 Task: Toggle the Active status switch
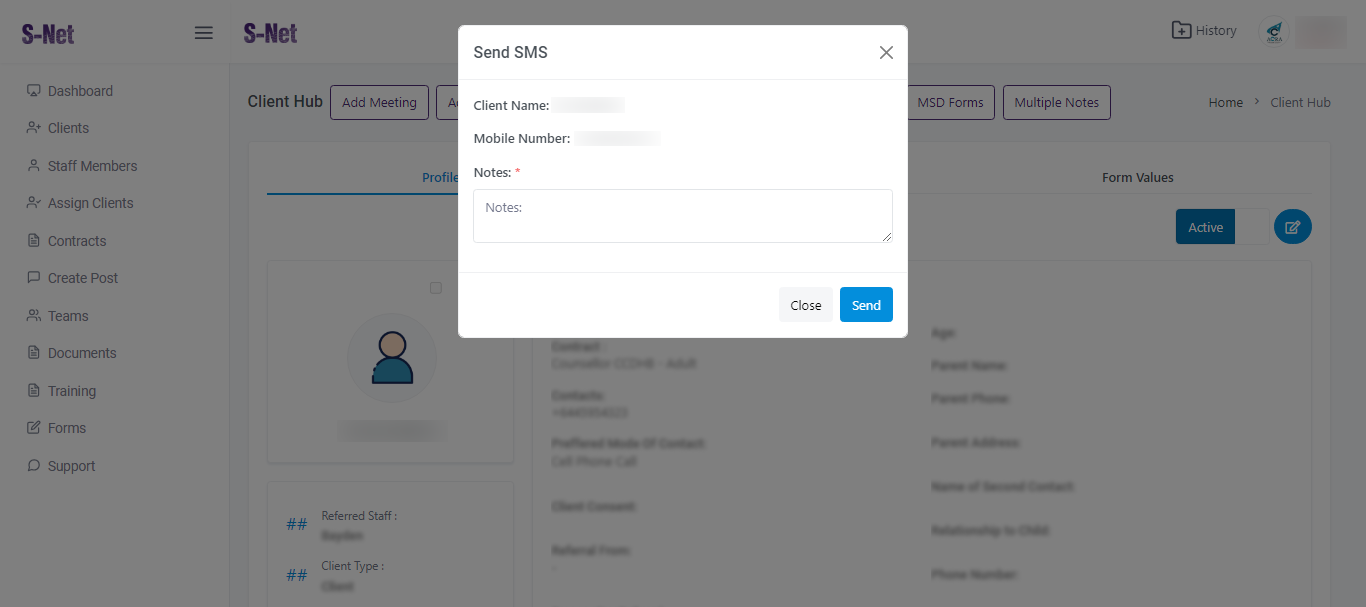pyautogui.click(x=1222, y=227)
